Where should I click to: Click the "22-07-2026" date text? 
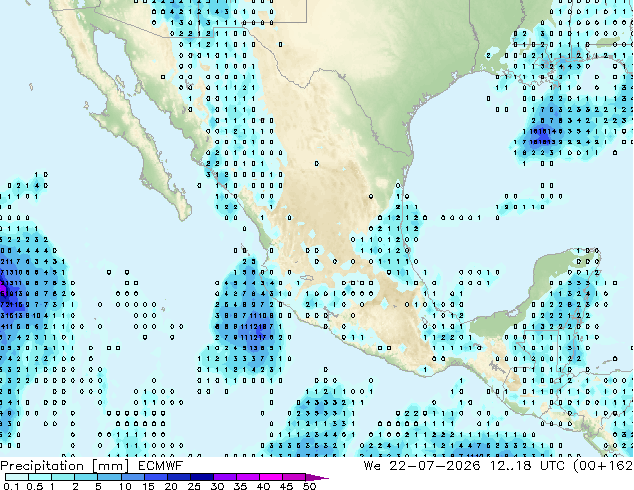click(435, 466)
